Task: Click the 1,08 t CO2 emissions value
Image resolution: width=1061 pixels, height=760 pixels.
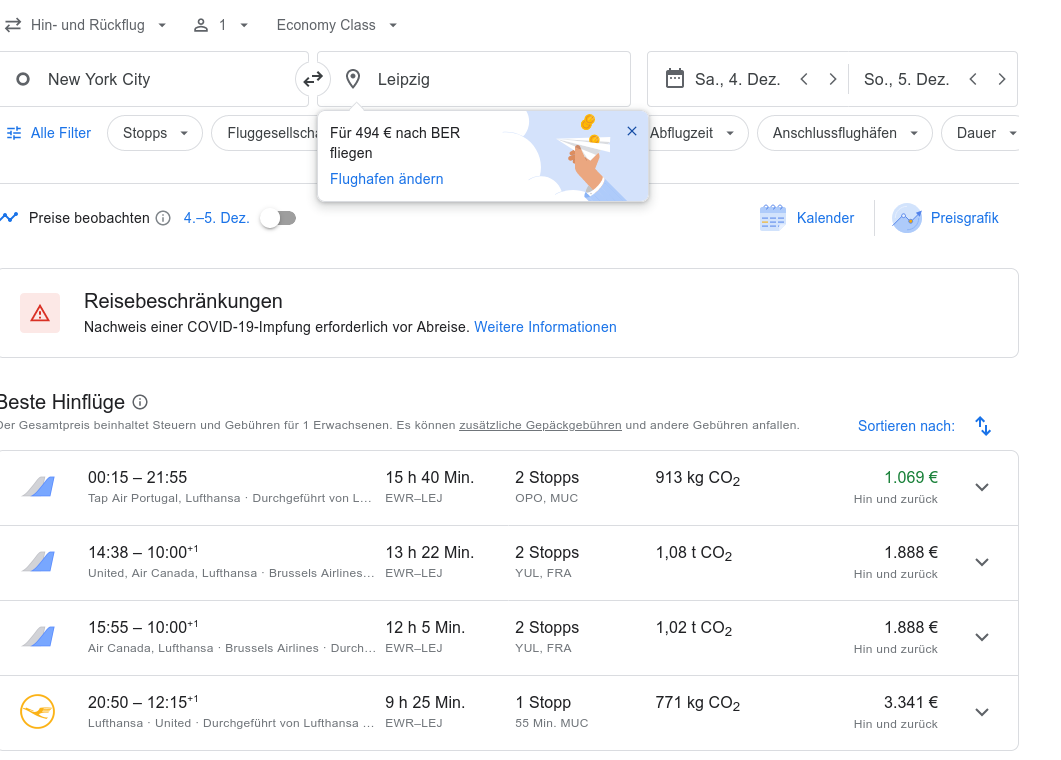Action: 694,554
